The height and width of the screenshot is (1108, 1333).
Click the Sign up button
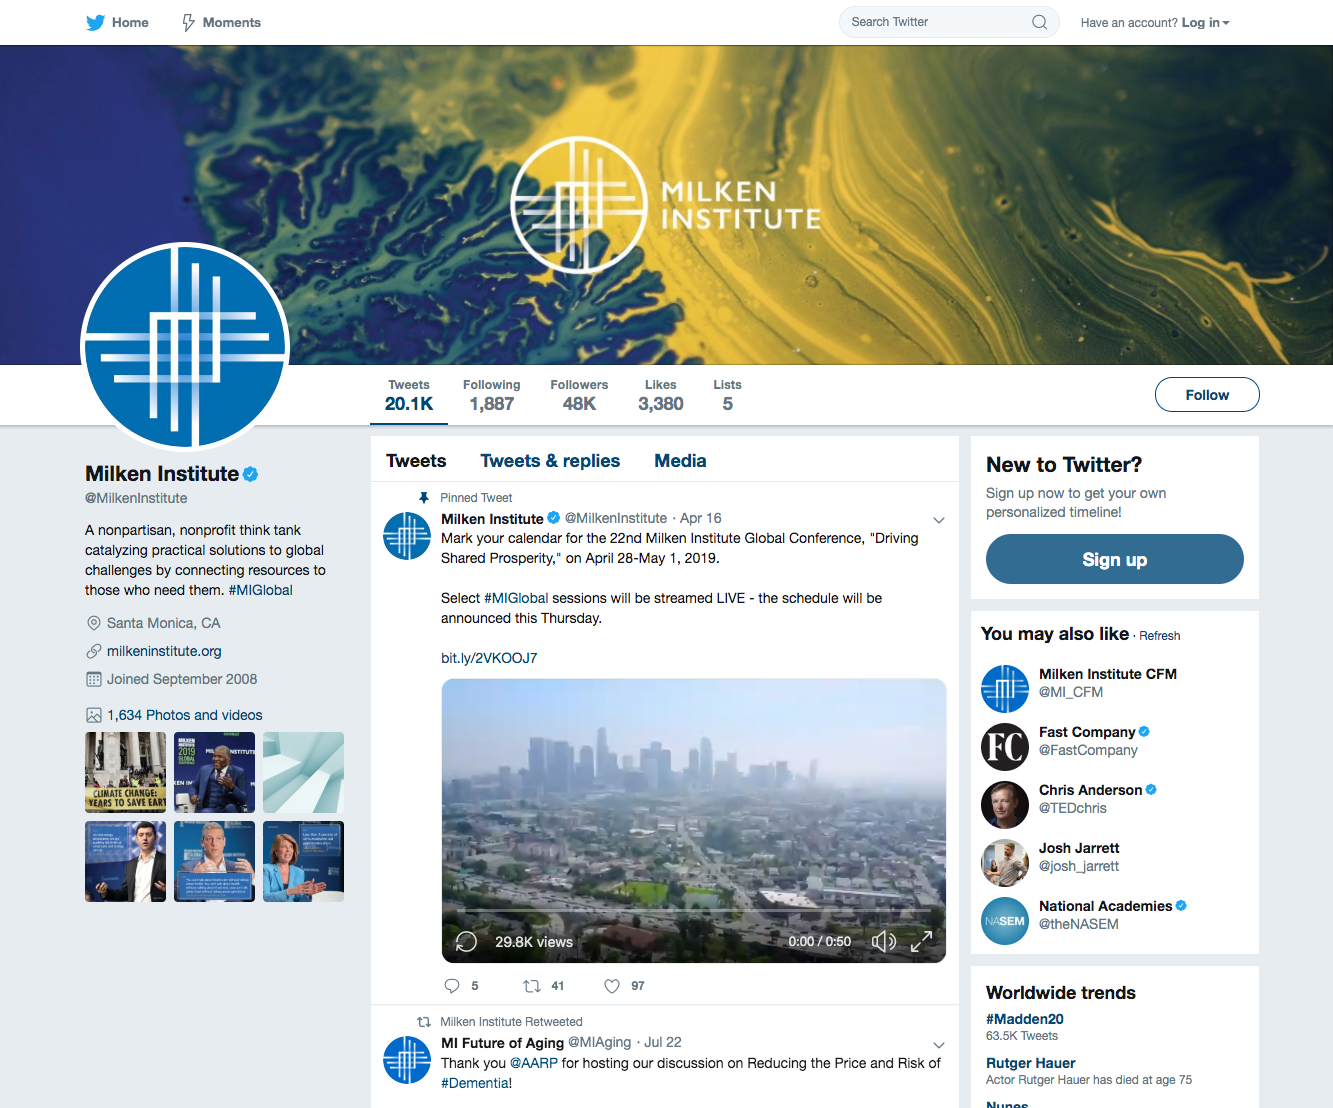click(x=1115, y=559)
